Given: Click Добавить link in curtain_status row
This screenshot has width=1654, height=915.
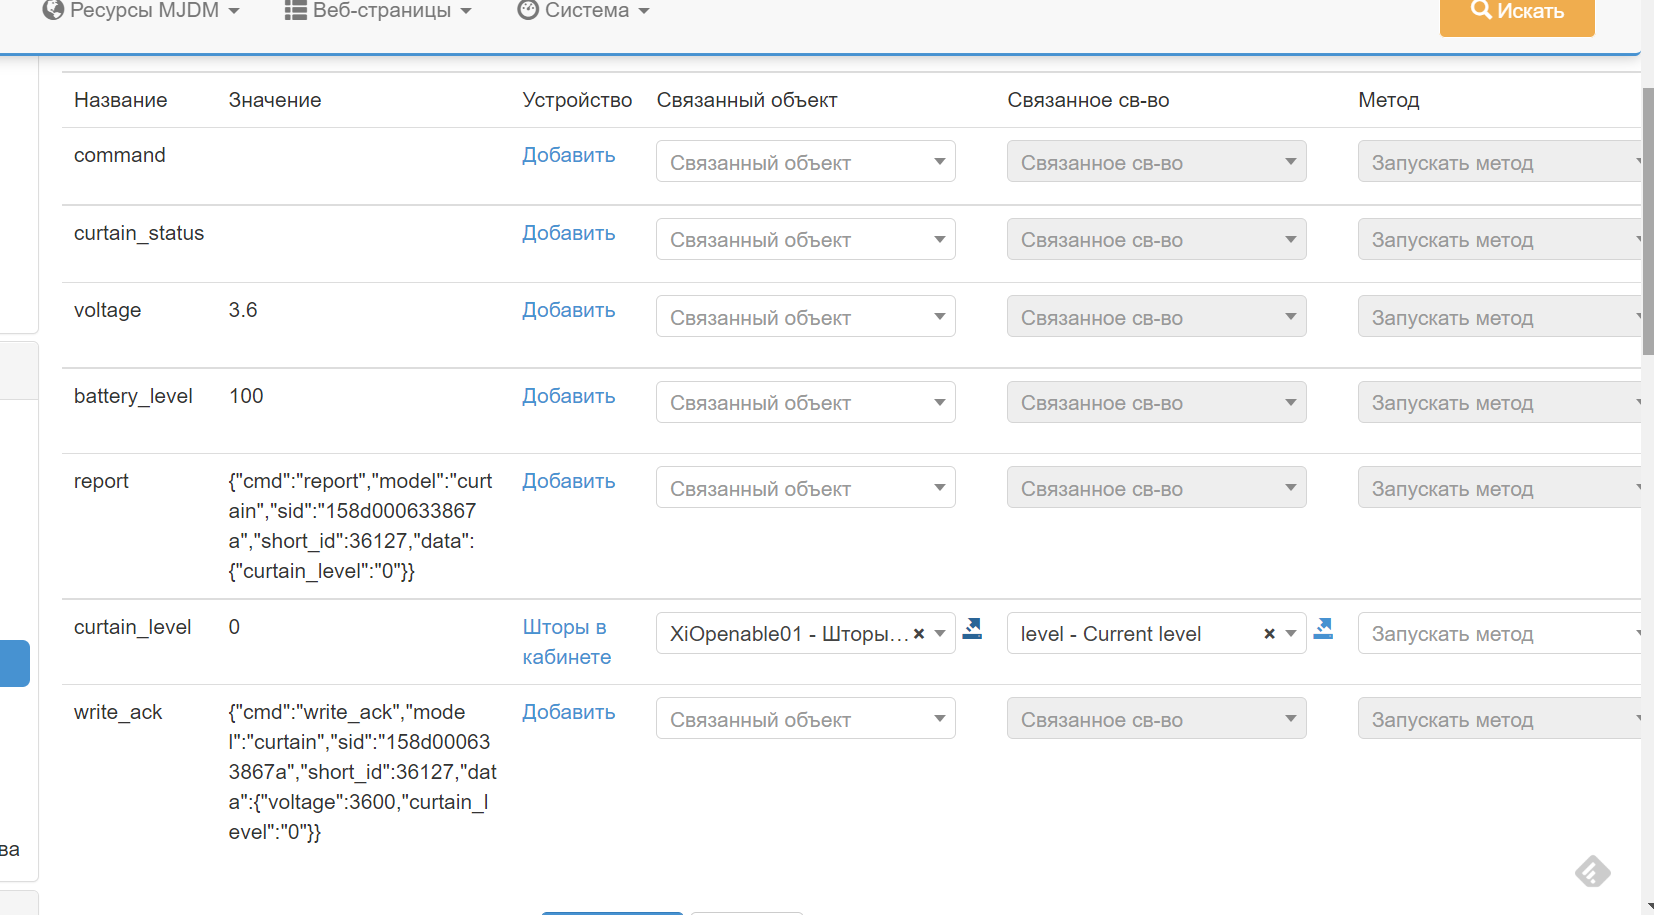Looking at the screenshot, I should [568, 233].
